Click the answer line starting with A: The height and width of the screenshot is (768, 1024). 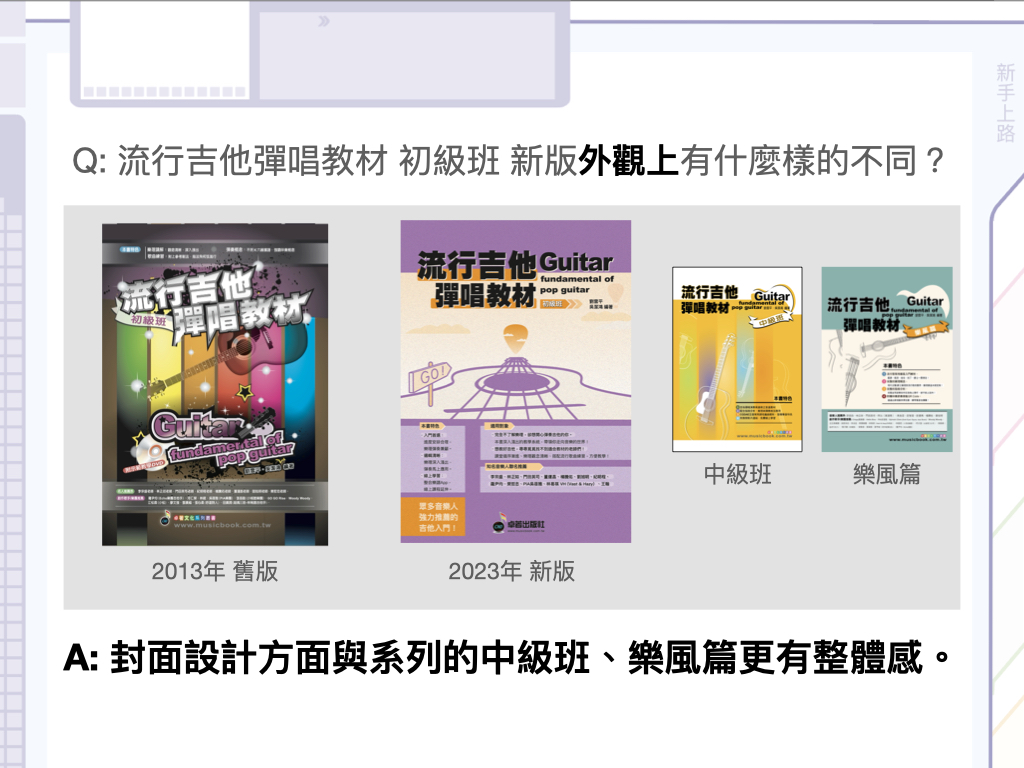505,658
